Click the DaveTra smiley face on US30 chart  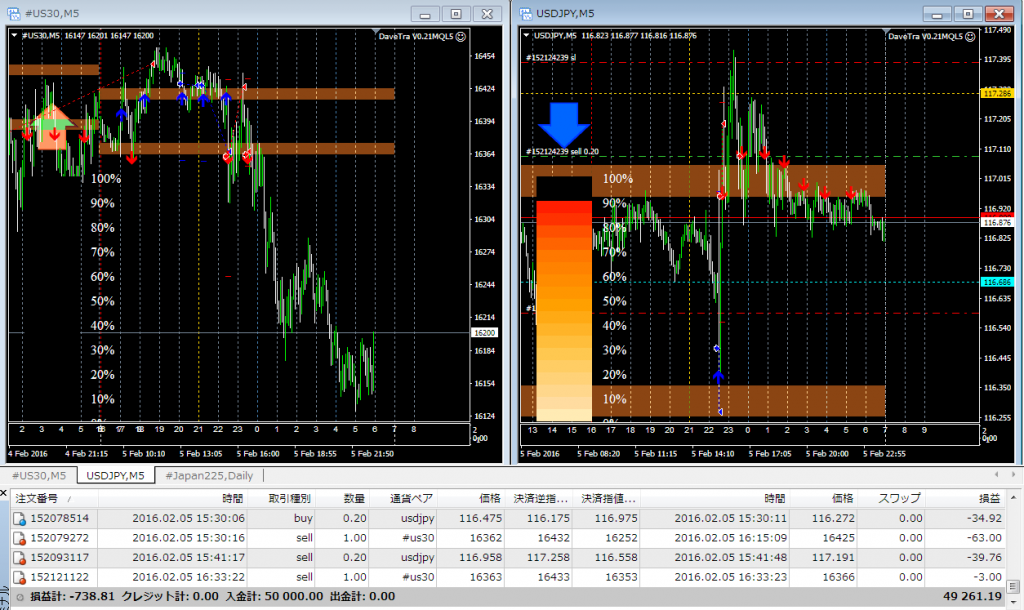click(x=460, y=35)
